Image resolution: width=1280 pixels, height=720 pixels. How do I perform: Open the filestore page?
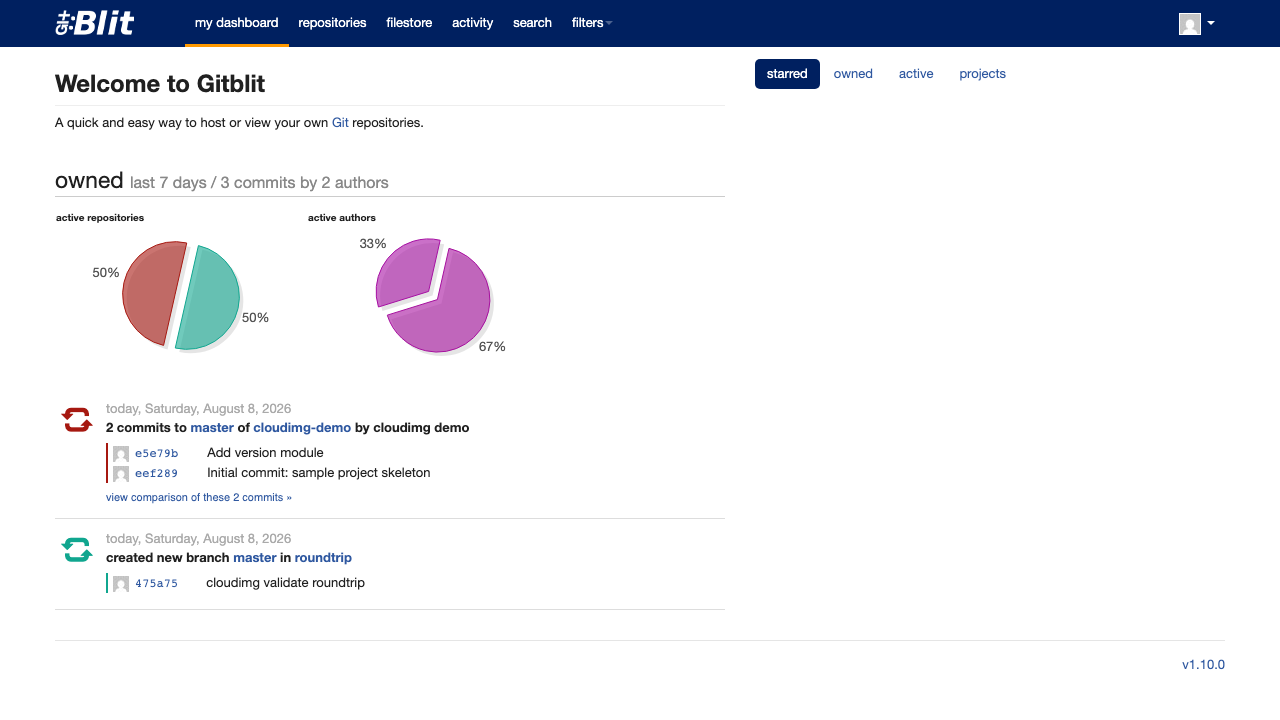409,23
